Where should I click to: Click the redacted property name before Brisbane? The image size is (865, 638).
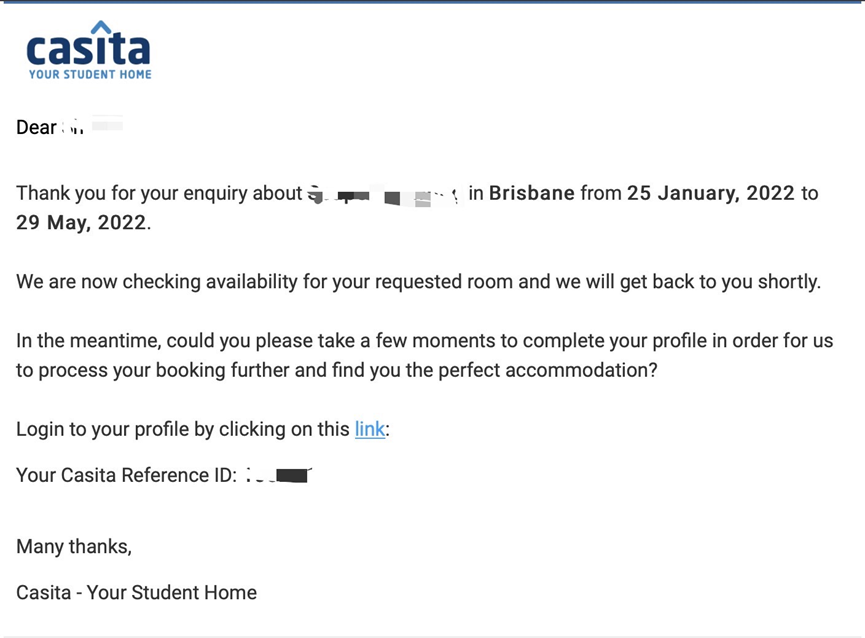(384, 195)
